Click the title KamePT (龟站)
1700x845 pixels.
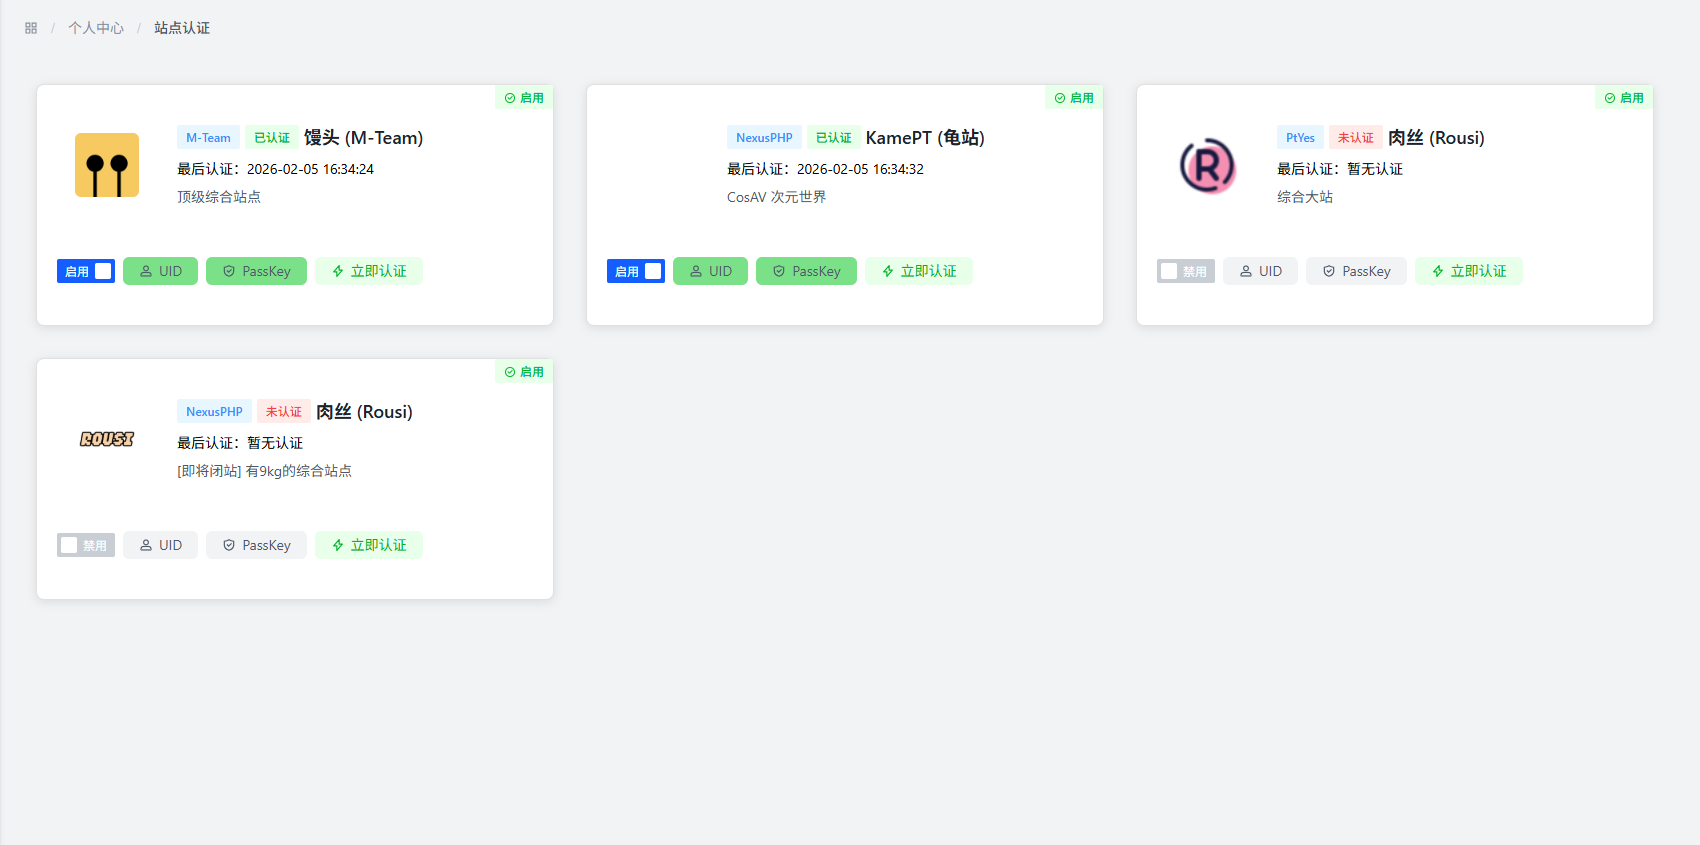pos(925,138)
